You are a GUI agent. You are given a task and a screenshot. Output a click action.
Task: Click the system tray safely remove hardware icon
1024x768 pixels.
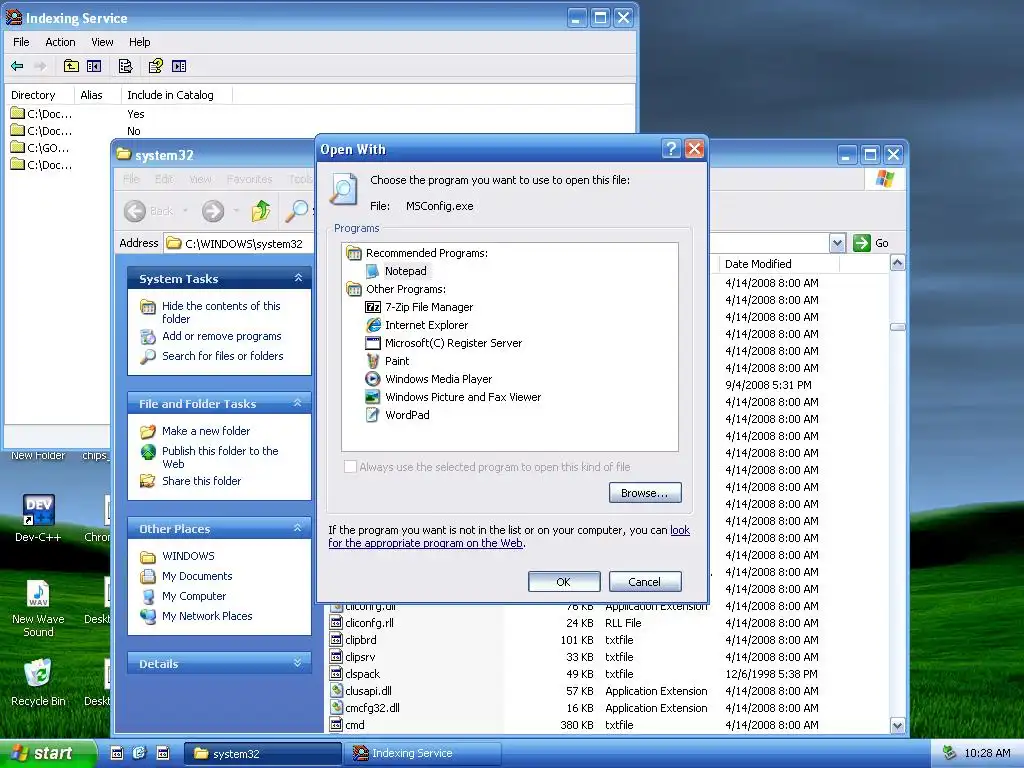pyautogui.click(x=949, y=753)
